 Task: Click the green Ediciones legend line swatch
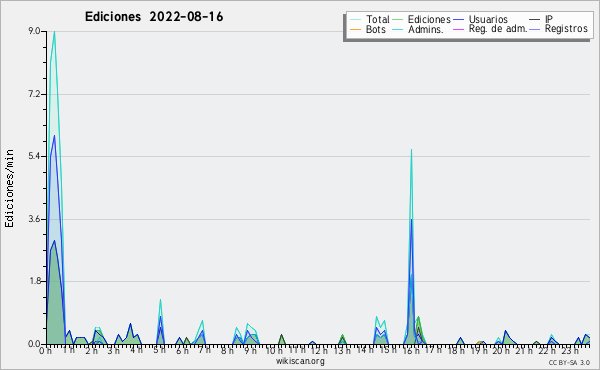pos(398,20)
